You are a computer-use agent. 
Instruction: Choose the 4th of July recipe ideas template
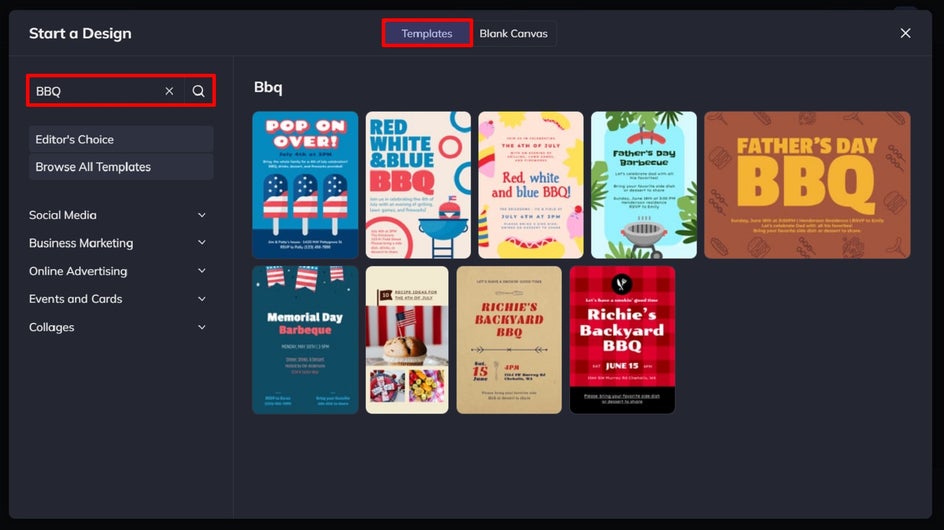tap(407, 340)
